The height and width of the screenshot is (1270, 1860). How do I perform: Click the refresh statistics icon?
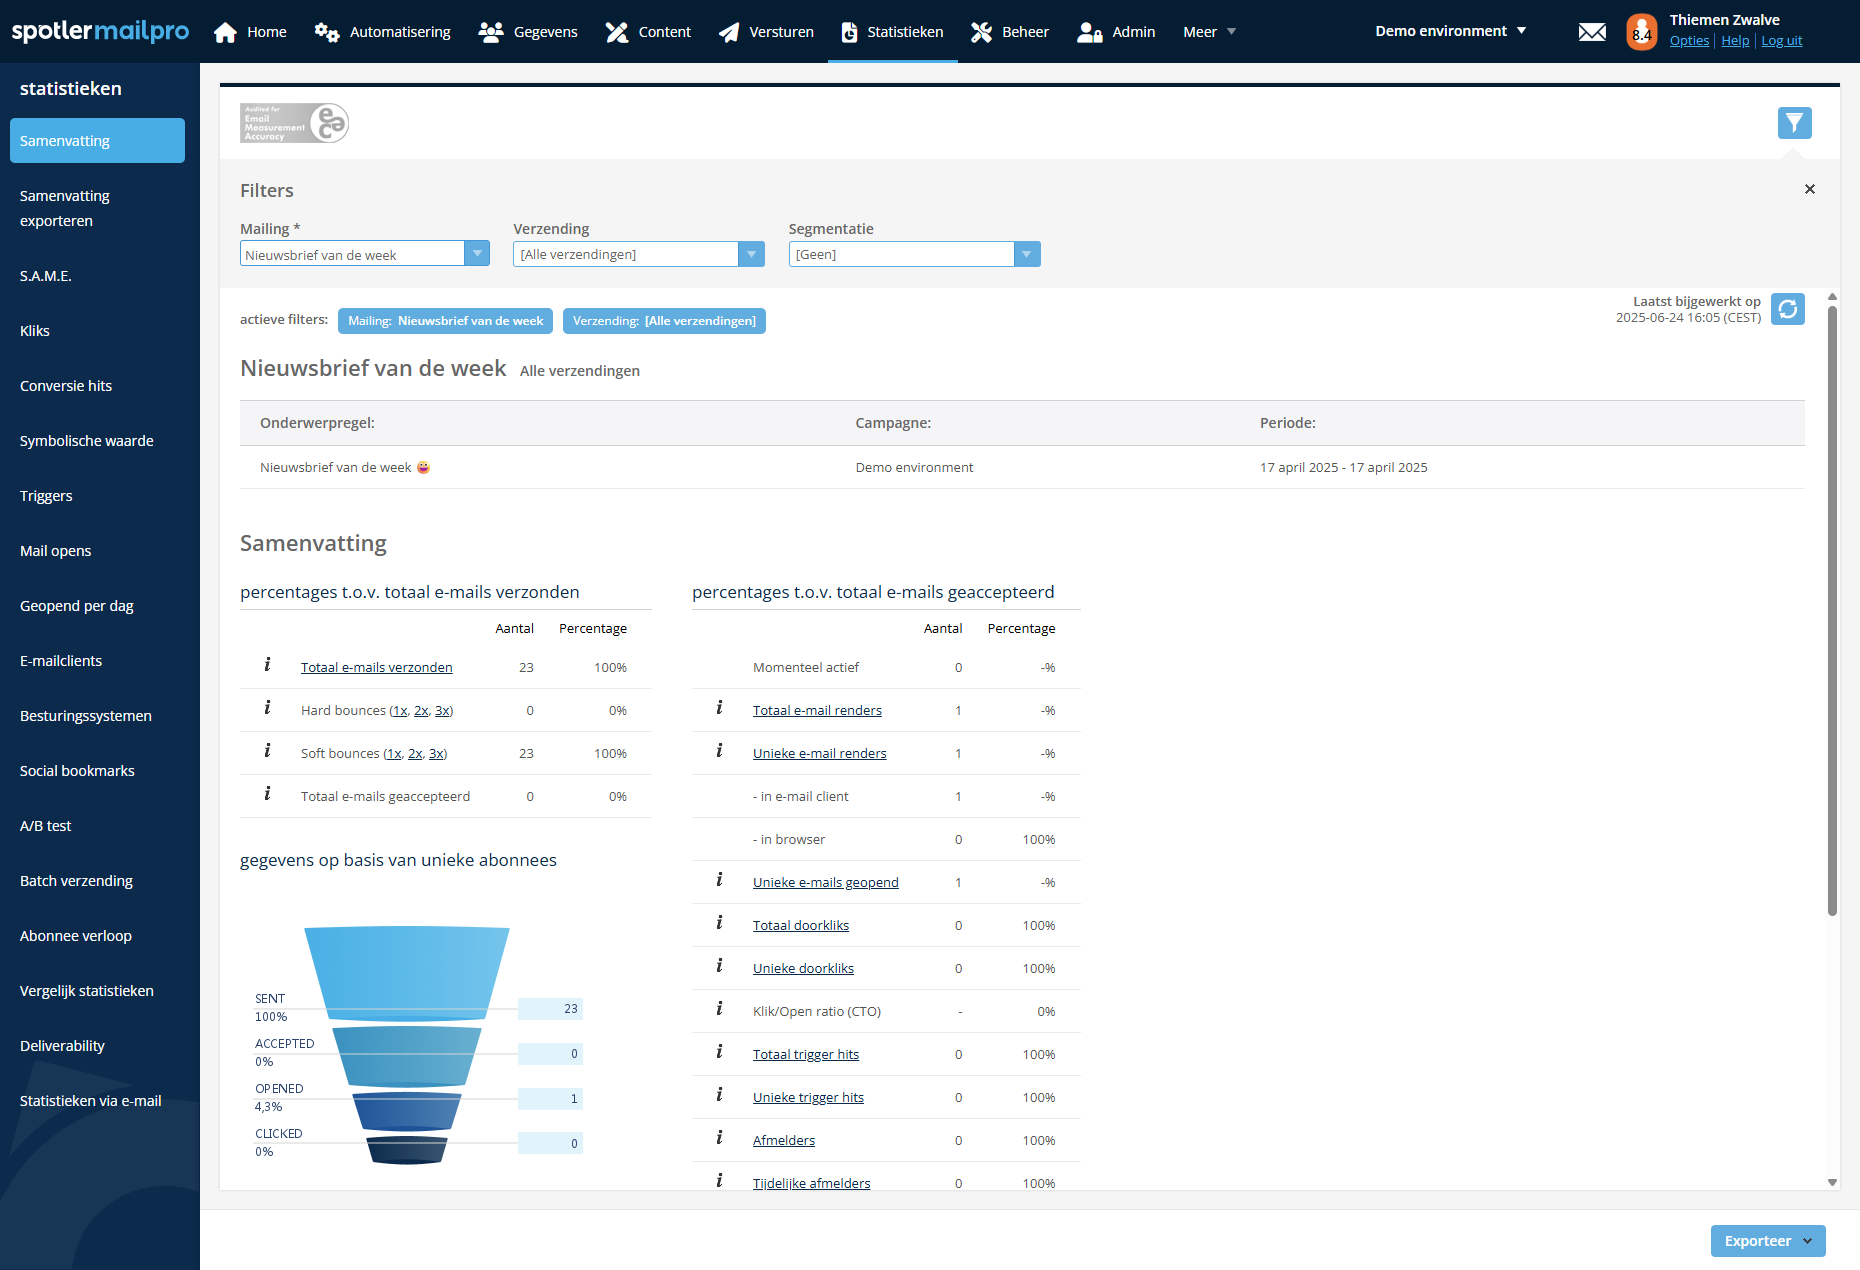[1787, 309]
